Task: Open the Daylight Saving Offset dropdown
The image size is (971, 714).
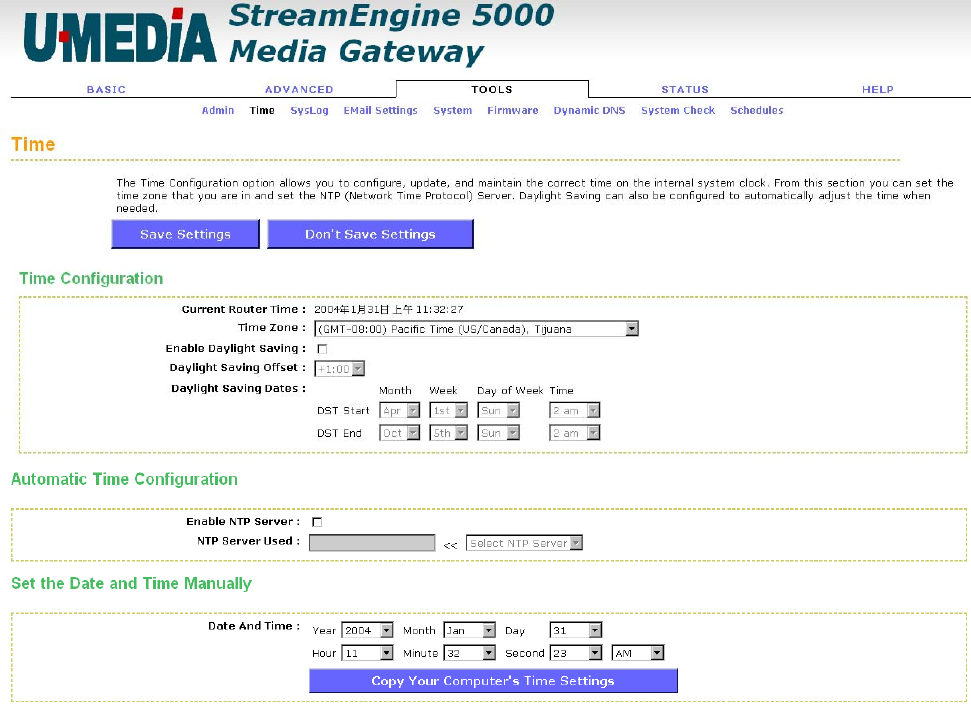Action: 339,368
